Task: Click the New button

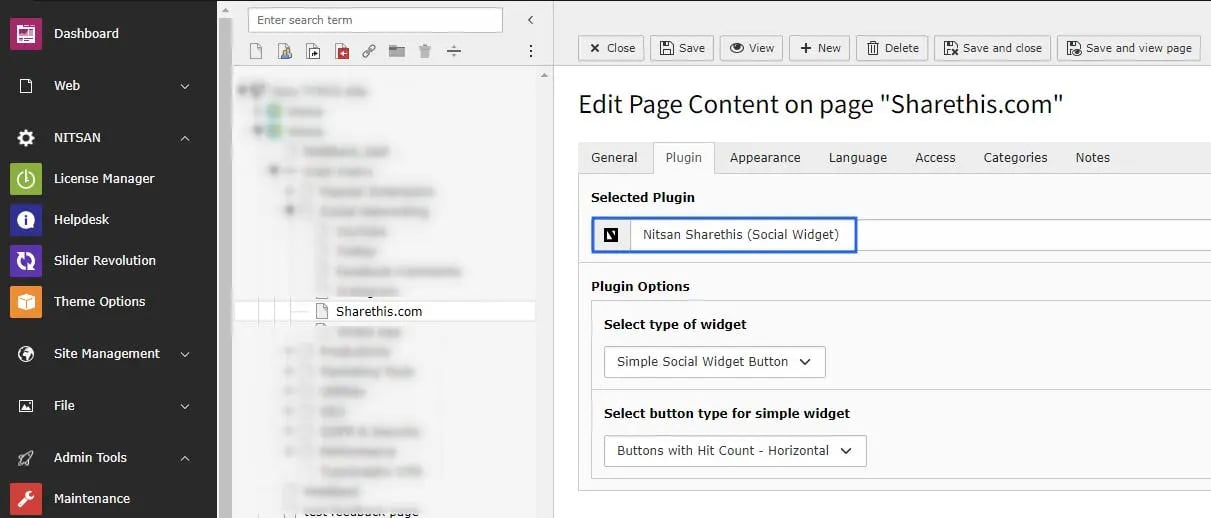Action: [x=819, y=48]
